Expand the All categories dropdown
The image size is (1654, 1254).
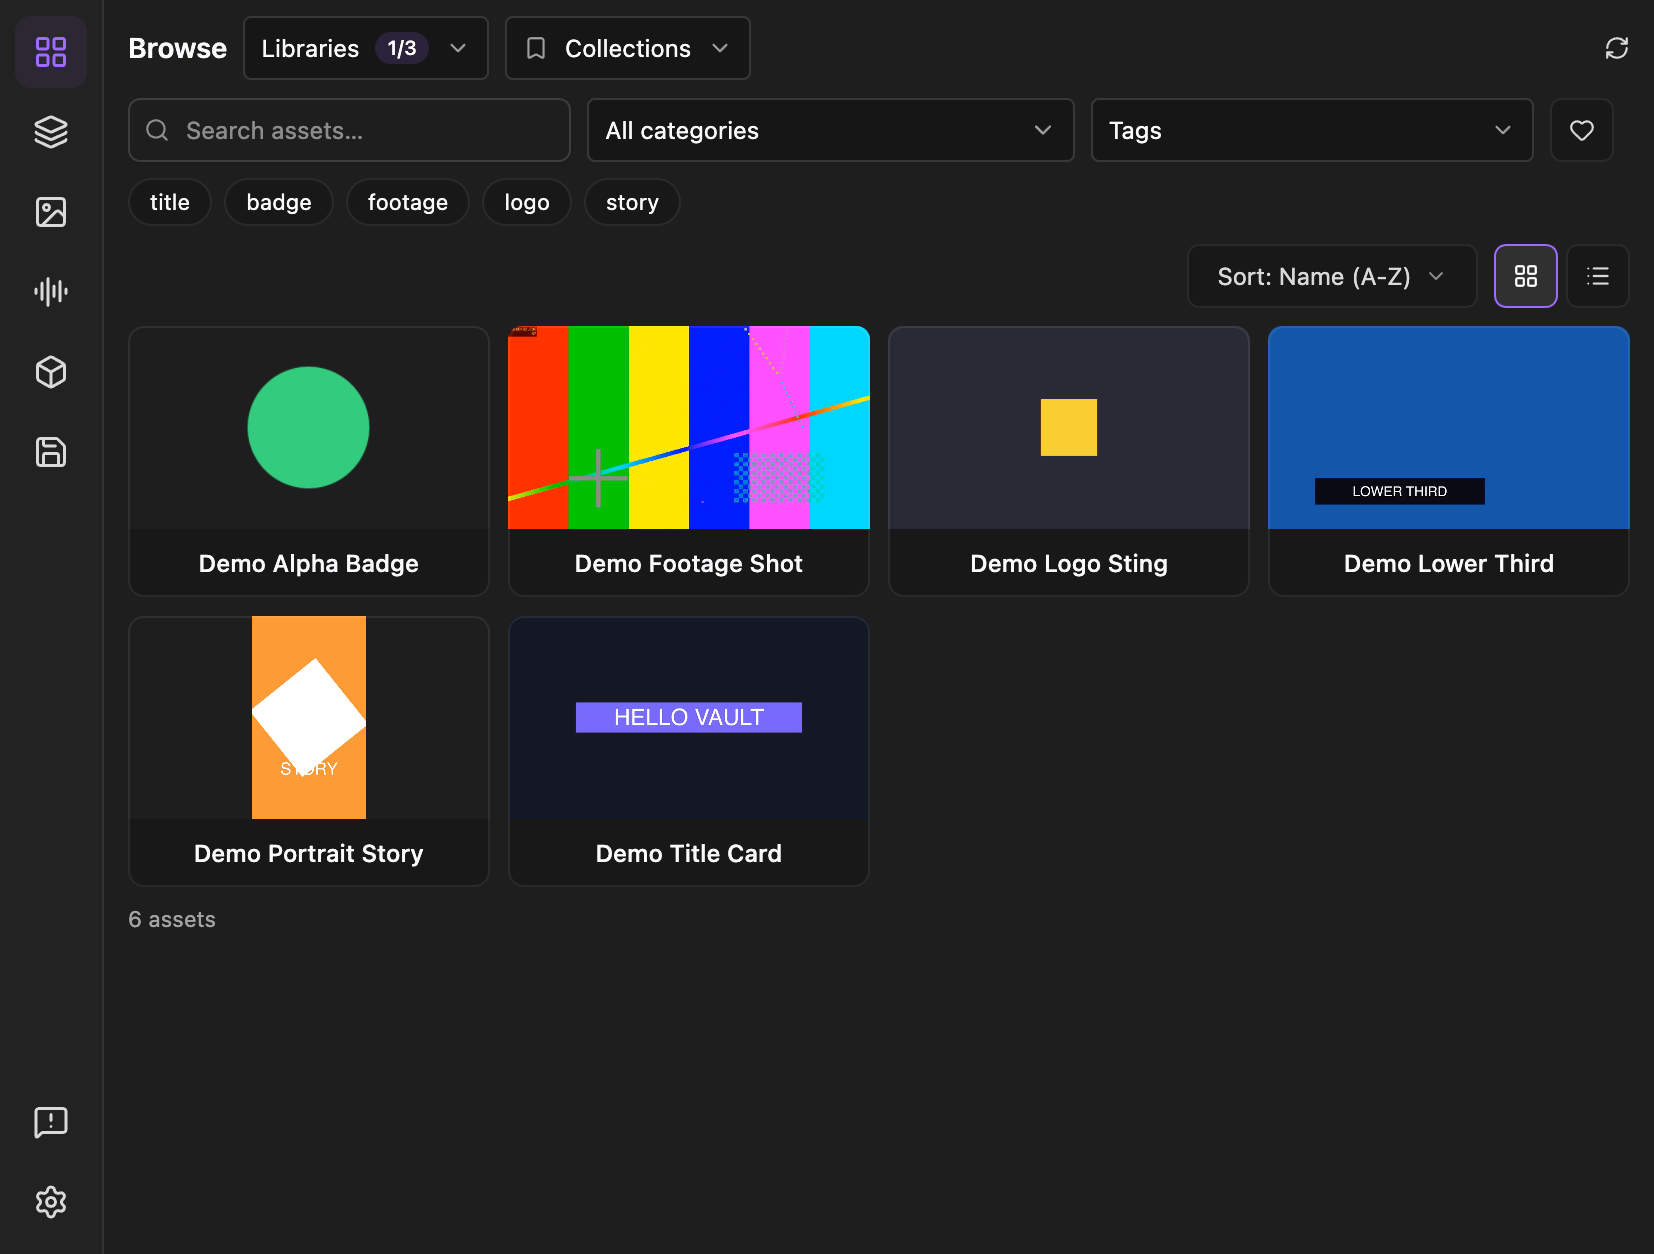coord(831,130)
